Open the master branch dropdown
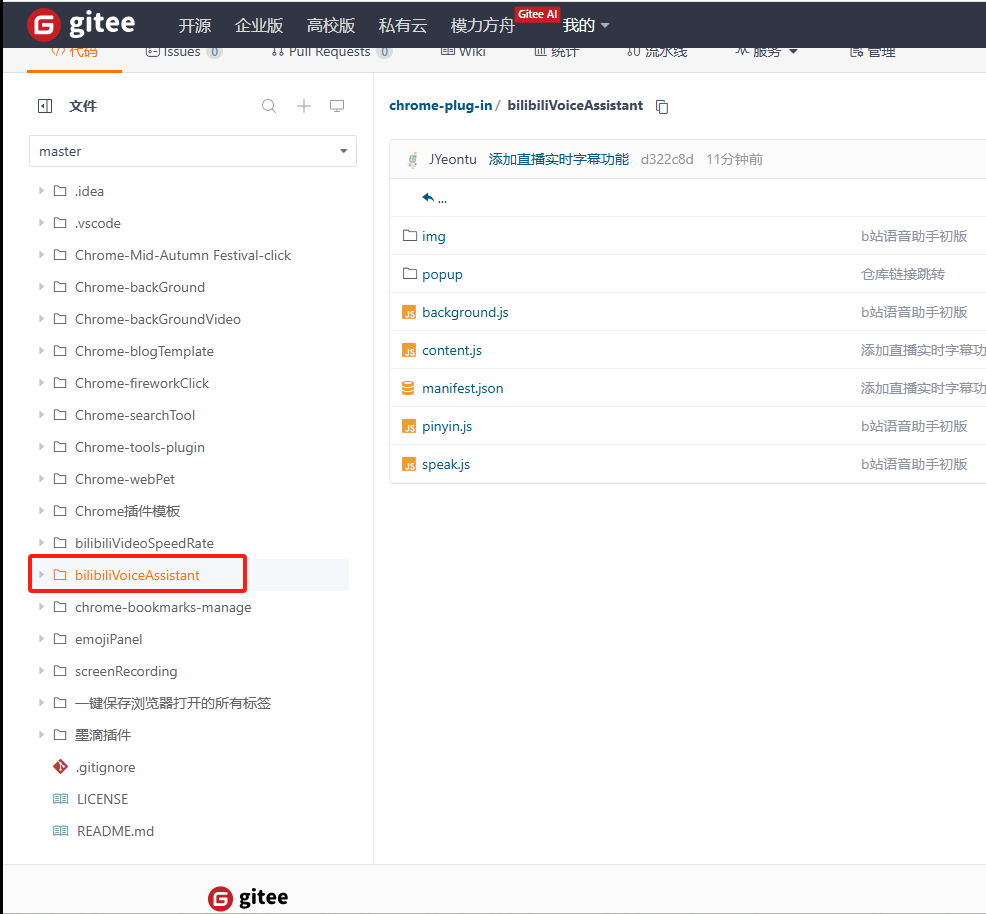 (193, 151)
